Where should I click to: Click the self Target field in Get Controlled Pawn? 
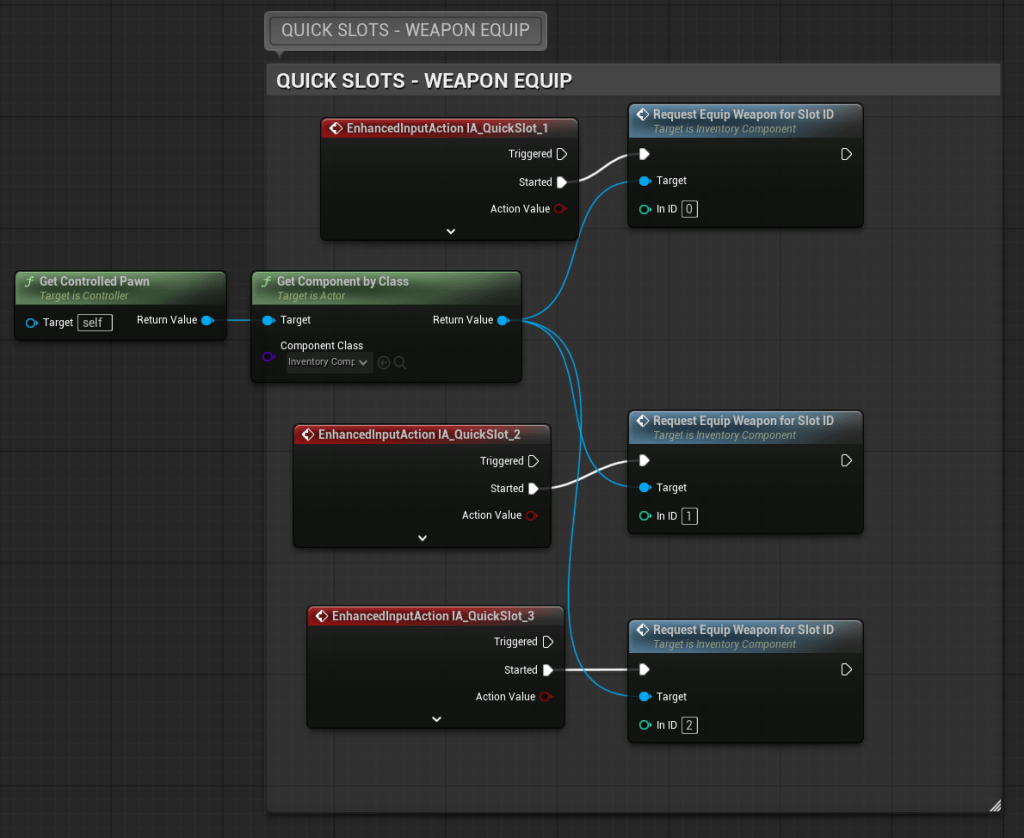pos(95,322)
